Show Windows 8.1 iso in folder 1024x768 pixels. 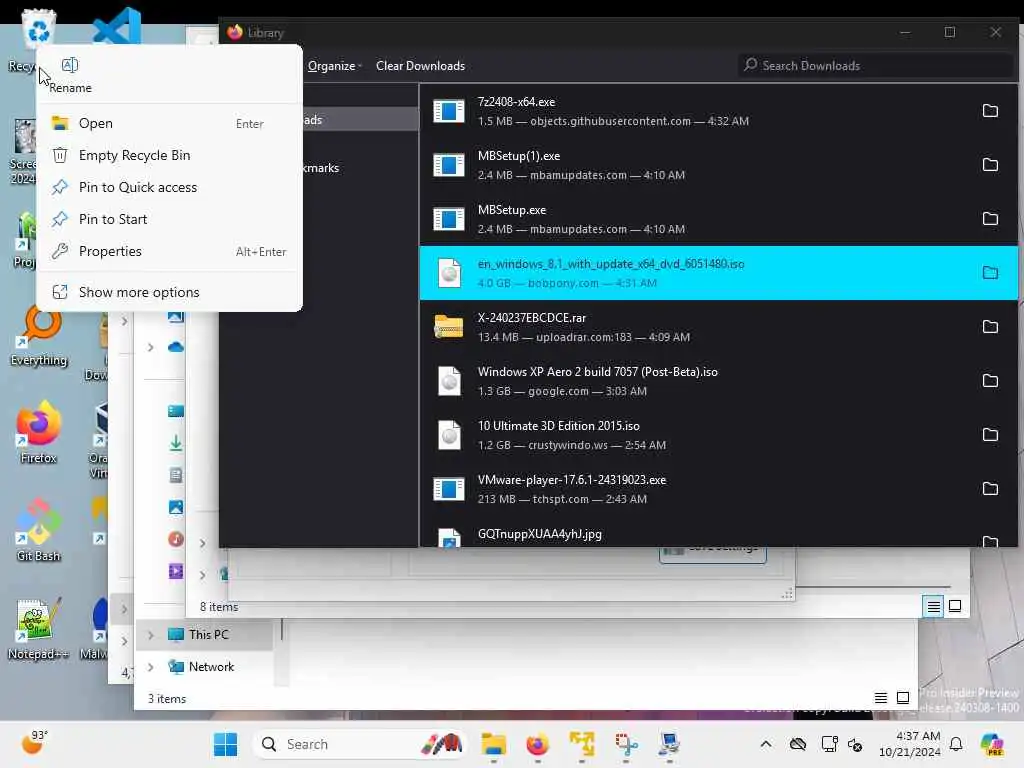click(990, 273)
